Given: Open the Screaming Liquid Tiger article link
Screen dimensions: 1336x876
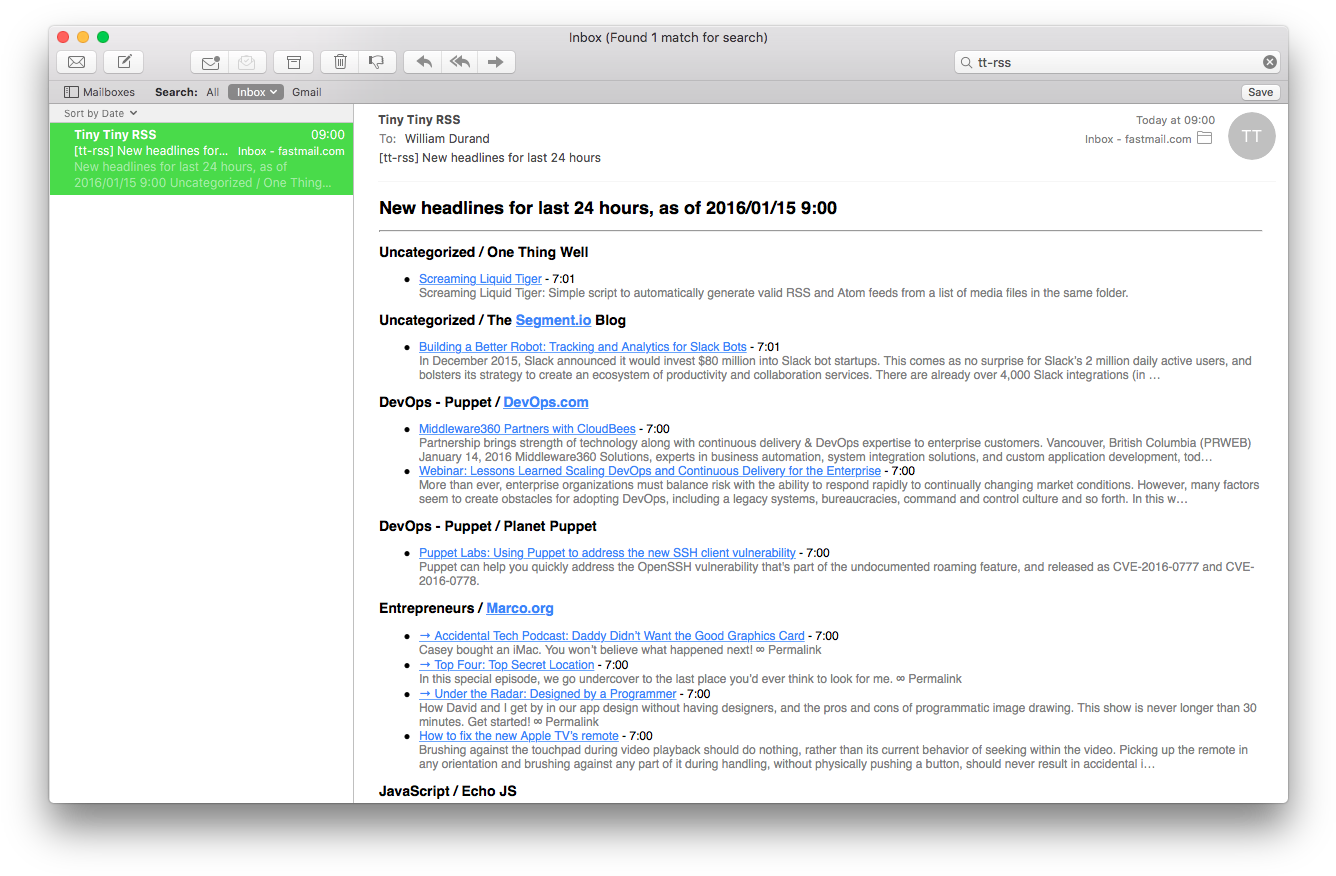Looking at the screenshot, I should [480, 278].
